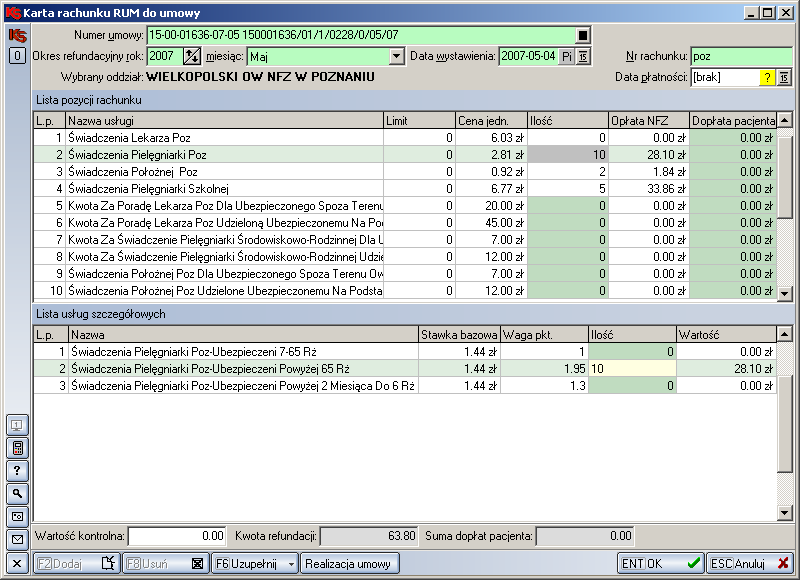Select row 'Świadczenia Pielęgniarki Poz' in upper list
This screenshot has height=580, width=800.
pyautogui.click(x=405, y=155)
